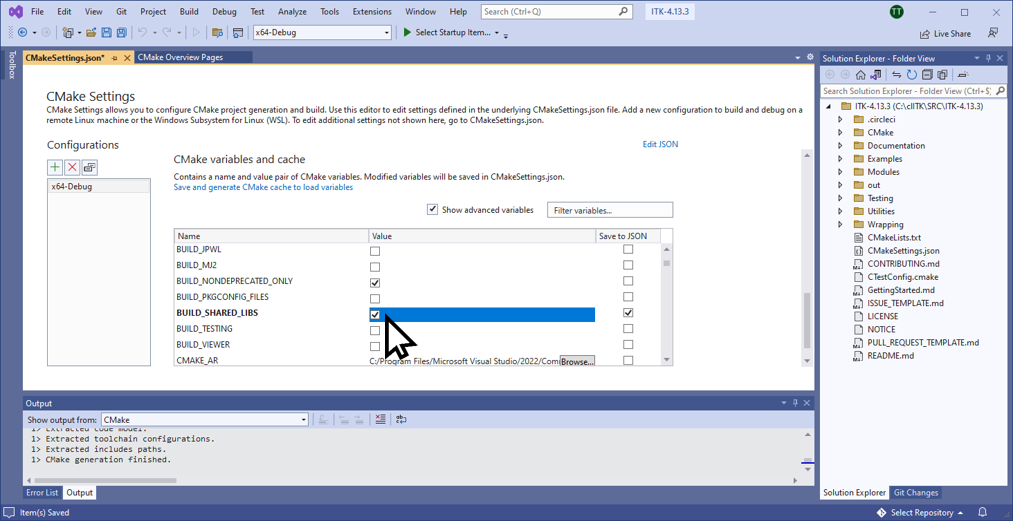
Task: Collapse the ITK-4.13.3 root node
Action: coord(828,106)
